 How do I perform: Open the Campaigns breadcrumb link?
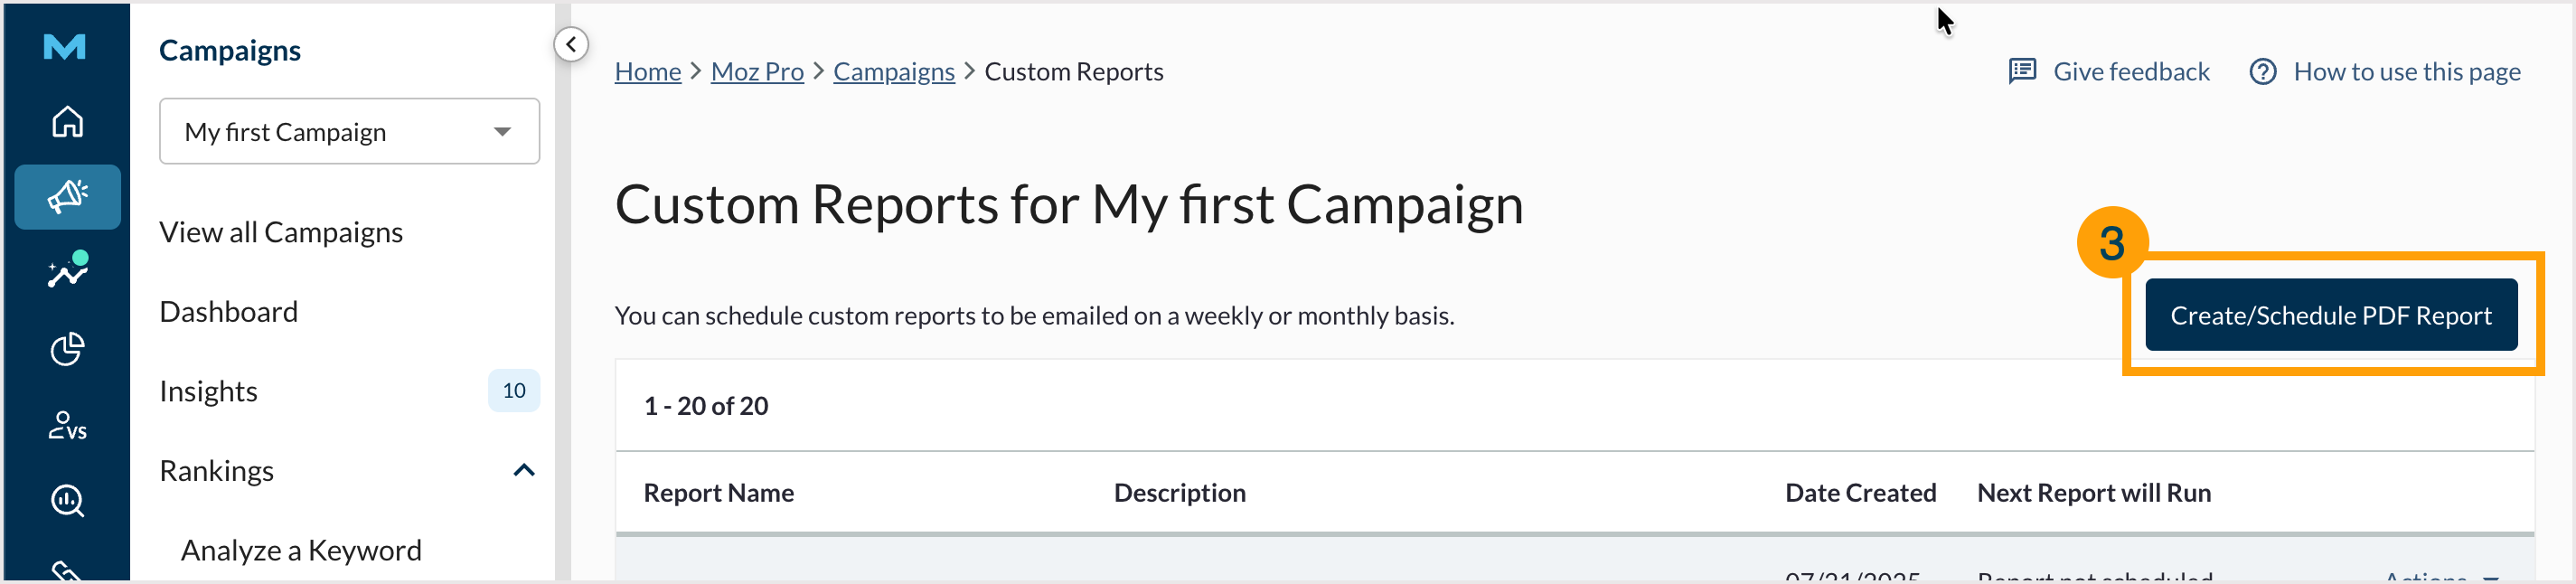[x=893, y=71]
